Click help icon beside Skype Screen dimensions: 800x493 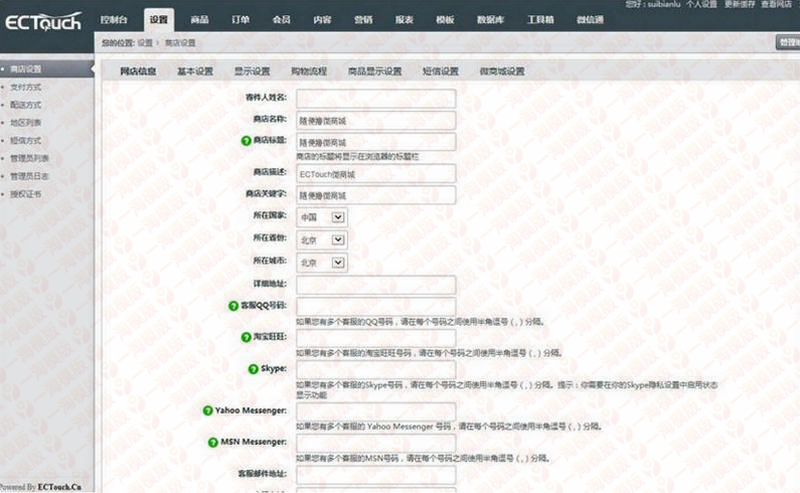pos(253,368)
